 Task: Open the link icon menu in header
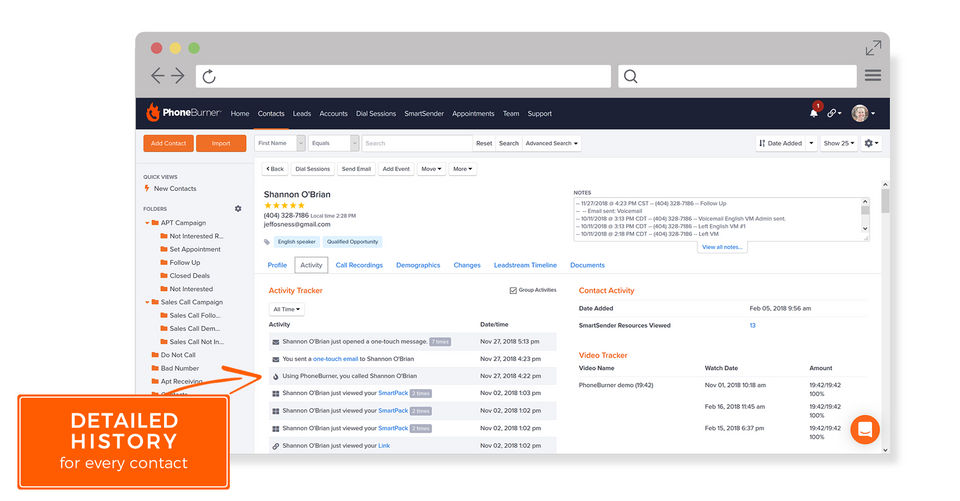coord(833,113)
